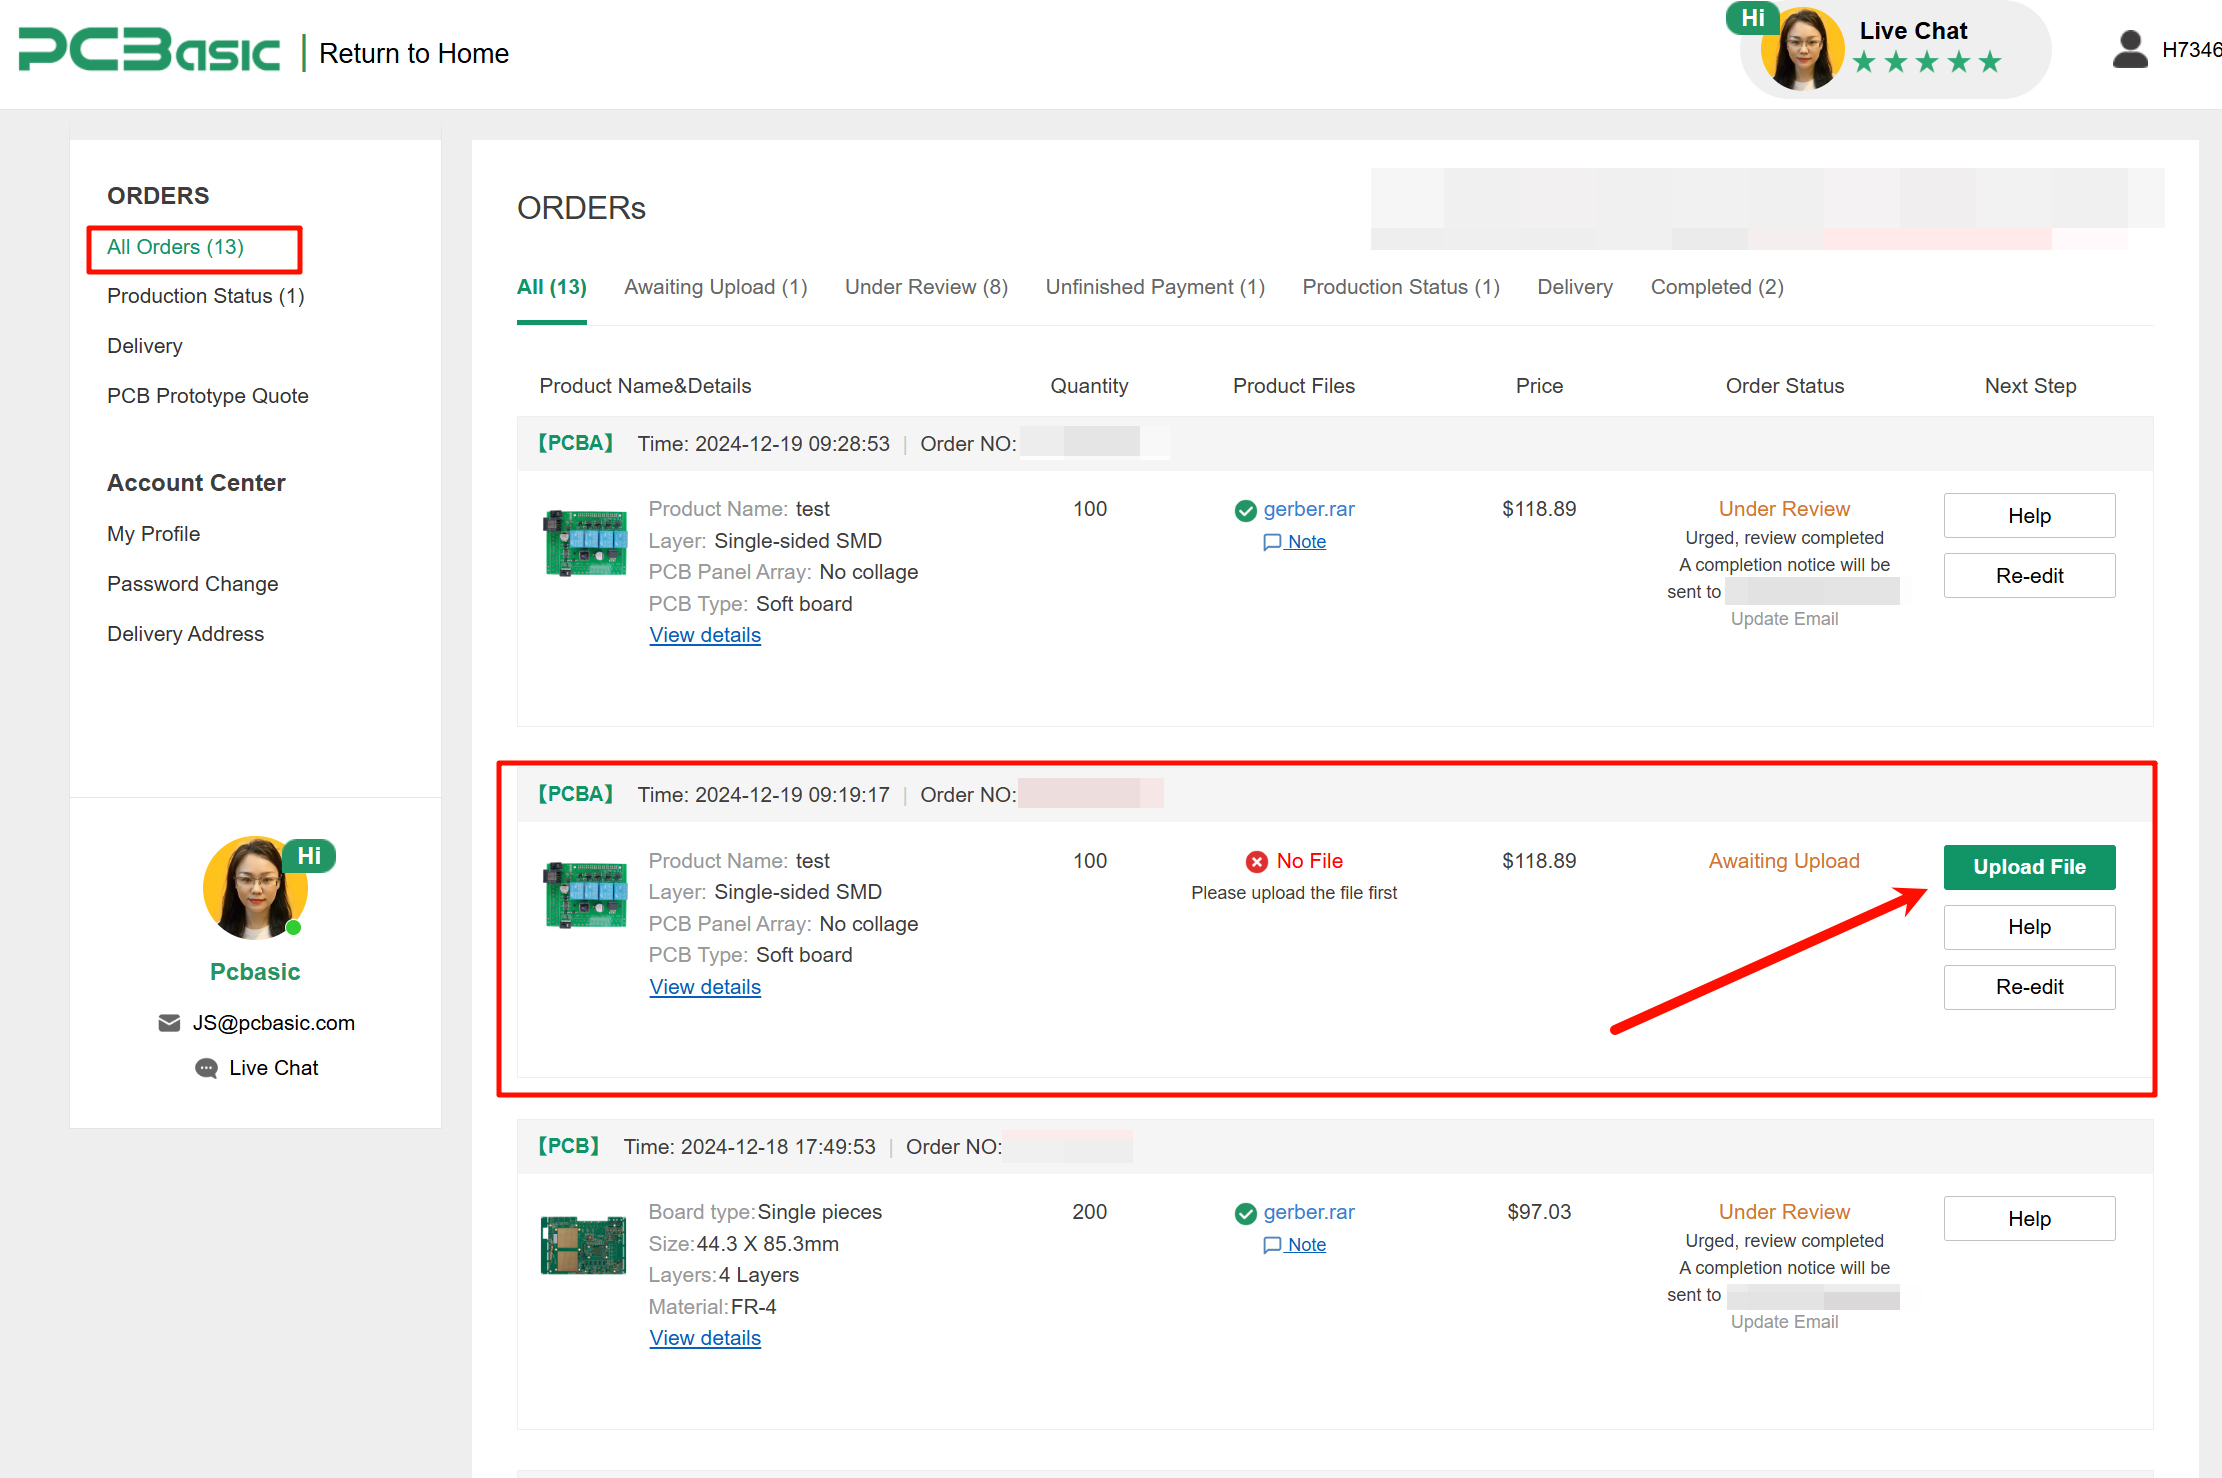Click the $97.03 price
The image size is (2222, 1478).
pyautogui.click(x=1539, y=1212)
